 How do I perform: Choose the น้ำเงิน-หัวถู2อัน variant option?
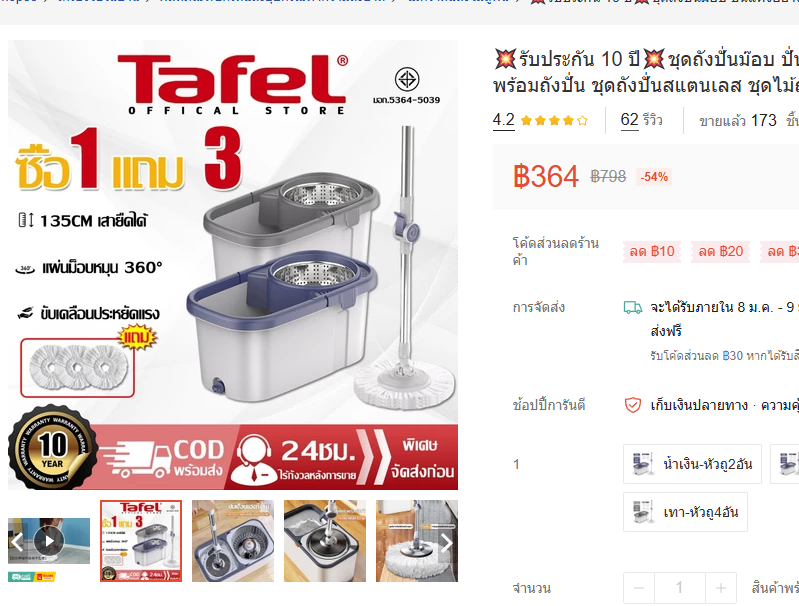tap(692, 464)
